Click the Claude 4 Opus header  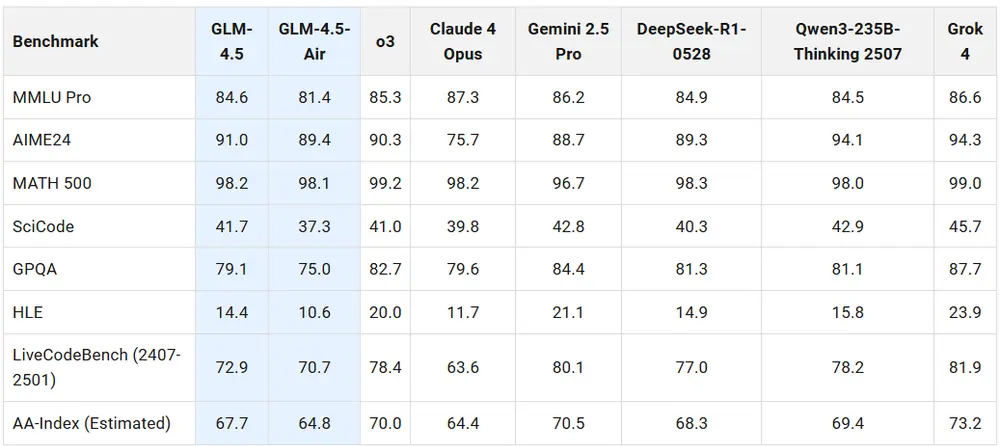point(462,41)
